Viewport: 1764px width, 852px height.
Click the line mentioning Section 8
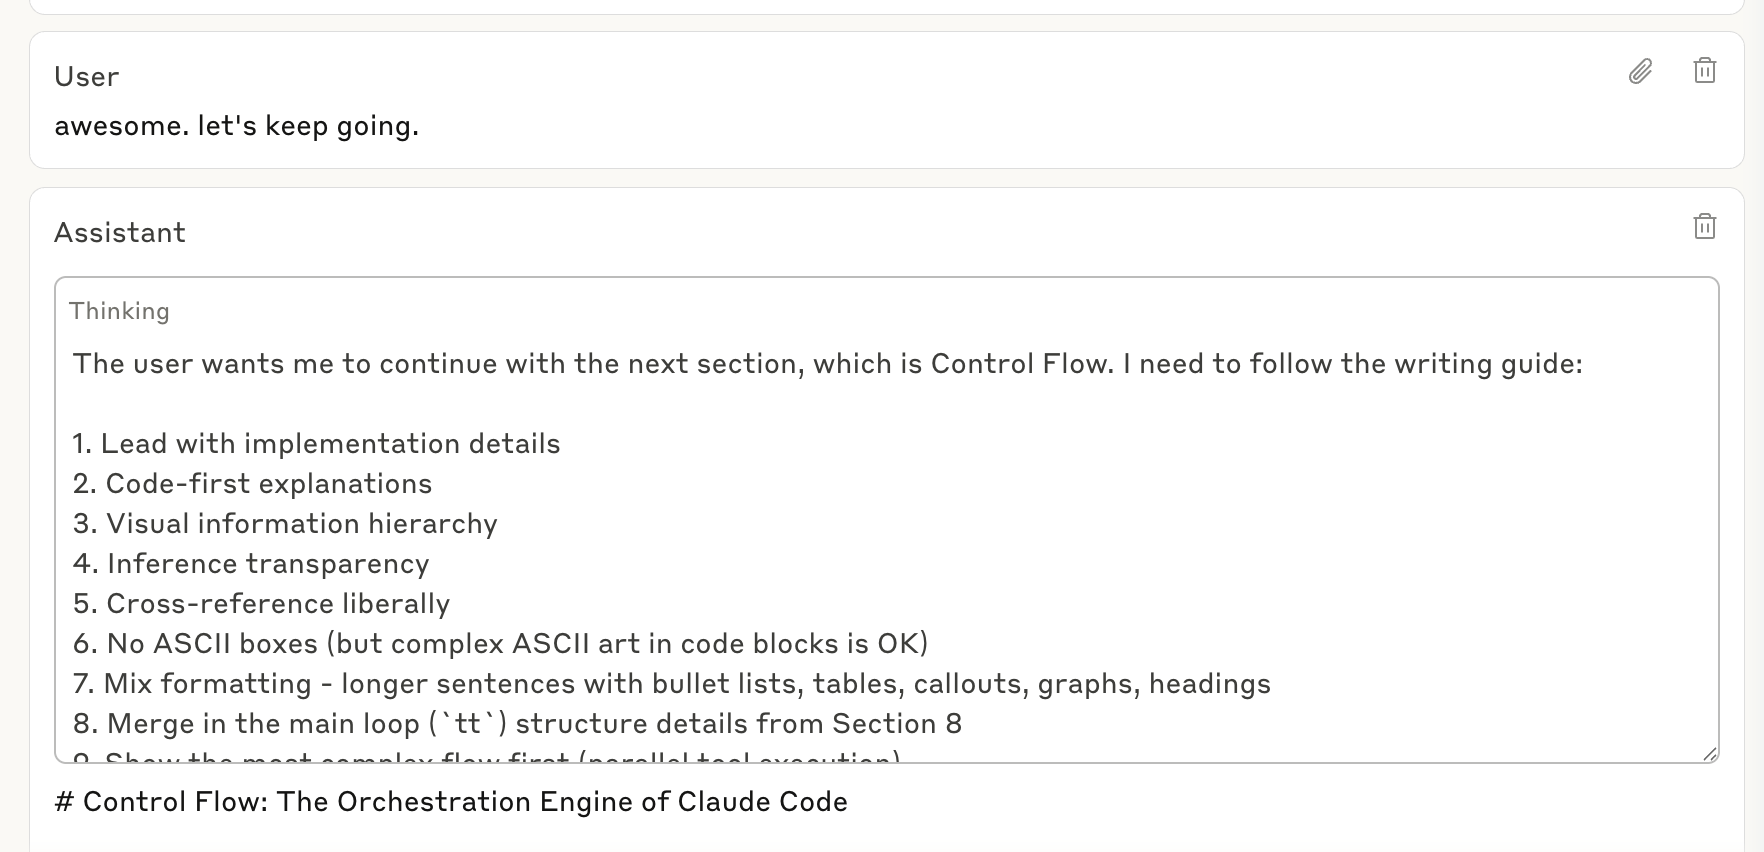(x=517, y=723)
